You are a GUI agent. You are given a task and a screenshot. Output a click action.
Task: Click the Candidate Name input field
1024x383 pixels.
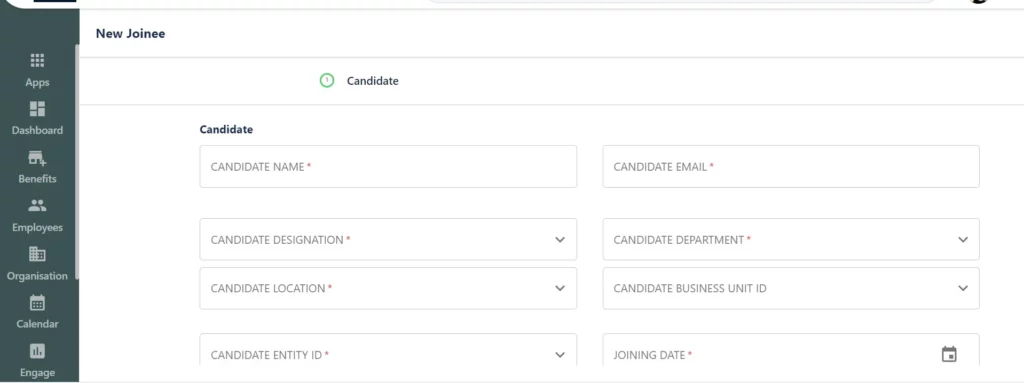[388, 167]
